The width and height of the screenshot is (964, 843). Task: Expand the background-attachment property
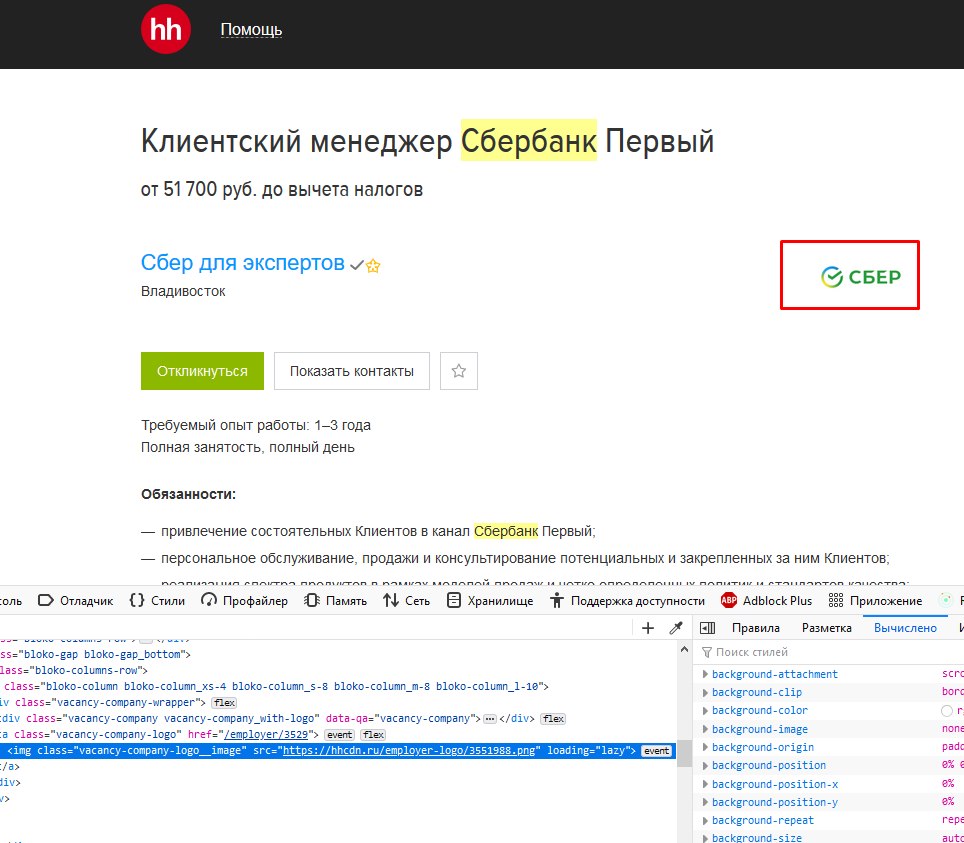tap(705, 674)
